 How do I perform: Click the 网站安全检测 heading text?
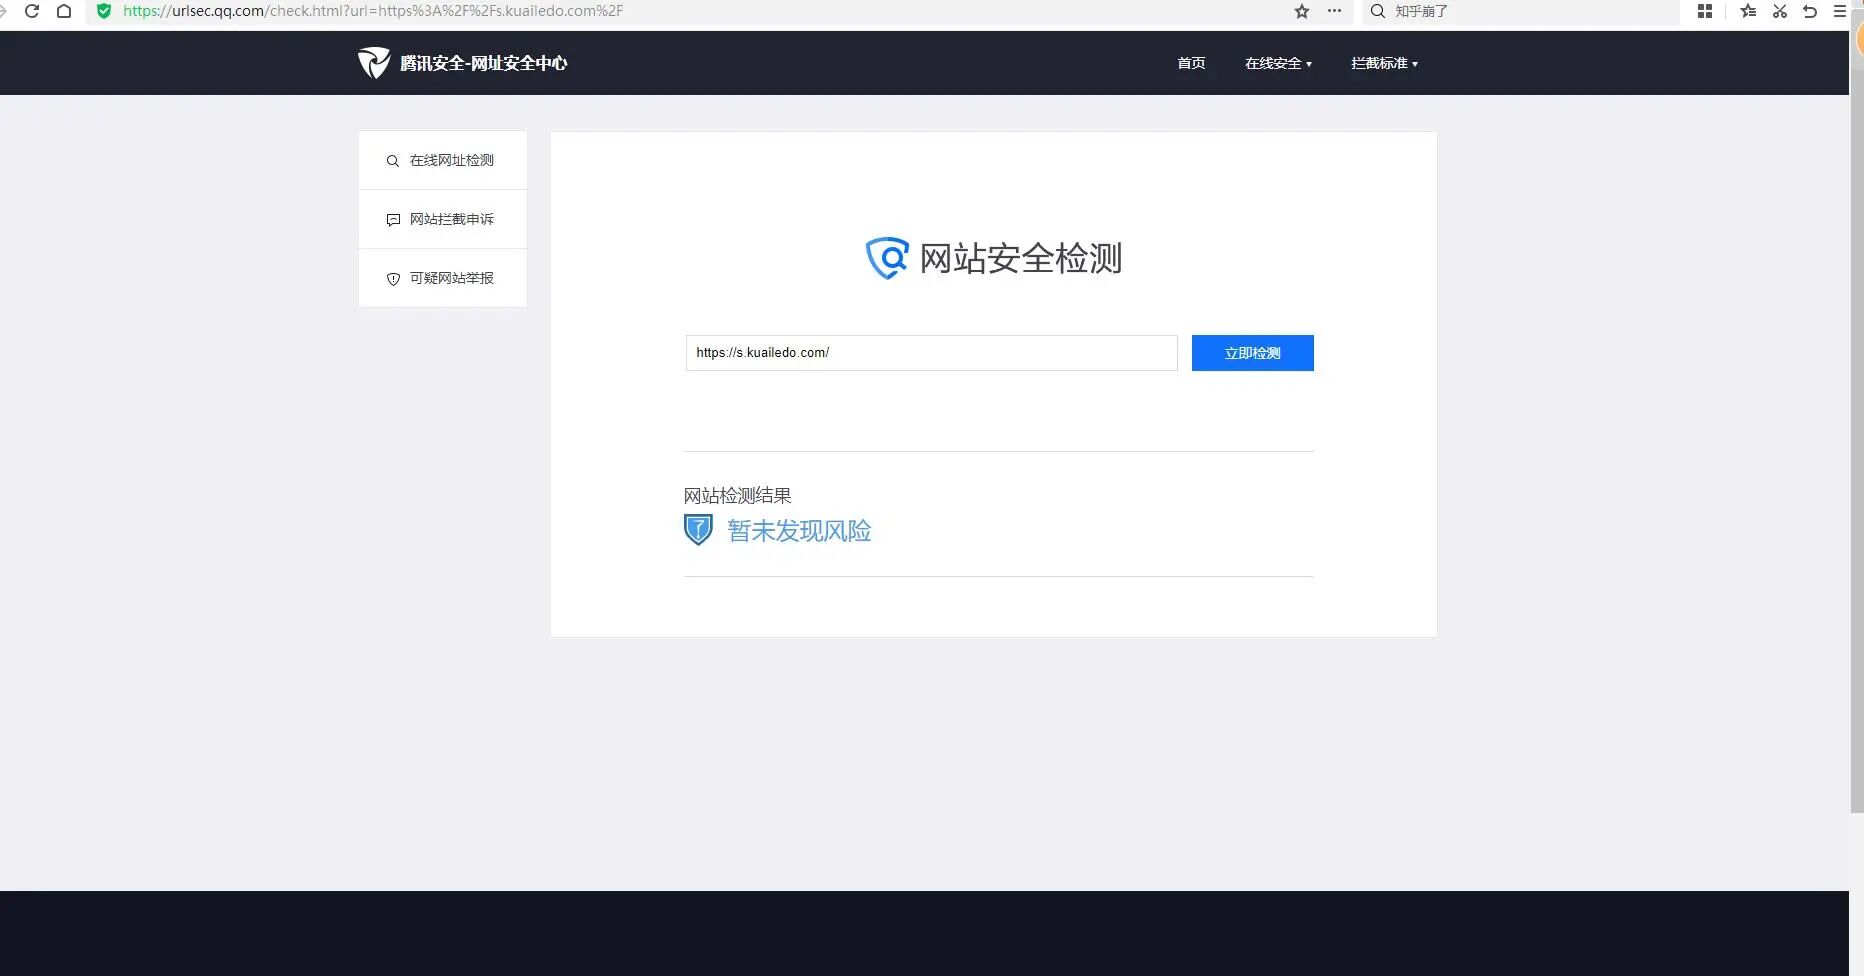click(x=1021, y=258)
